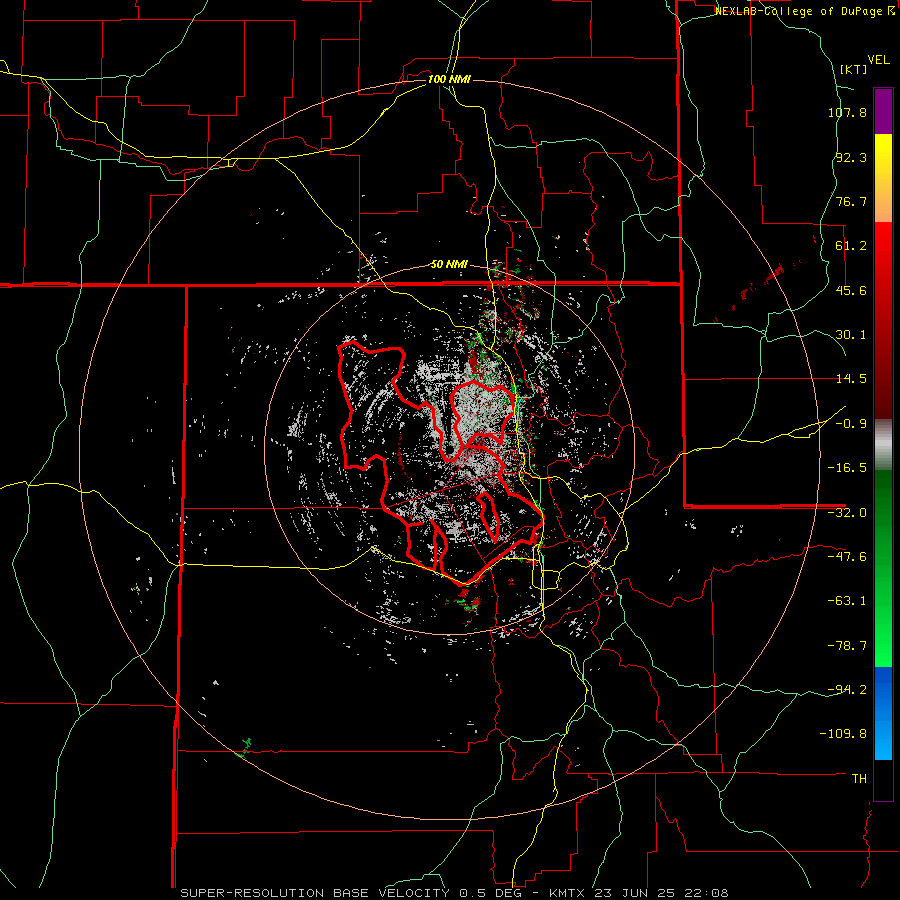Image resolution: width=900 pixels, height=900 pixels.
Task: Click the red segment of velocity color bar
Action: [883, 320]
